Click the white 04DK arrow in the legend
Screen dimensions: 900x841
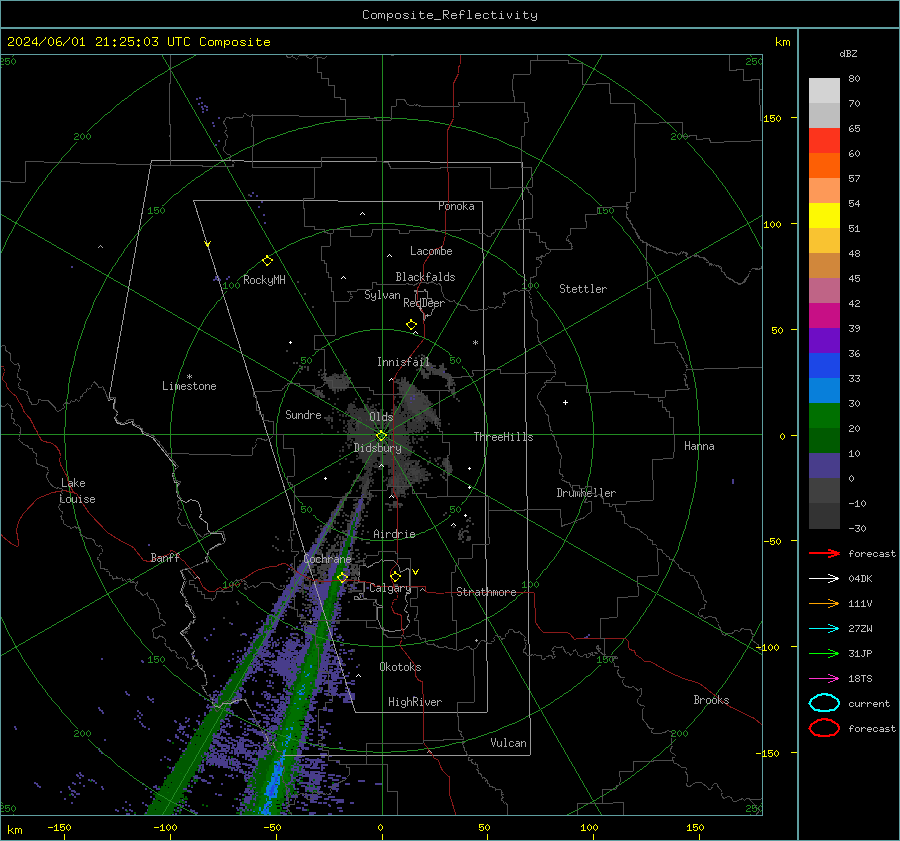(824, 579)
